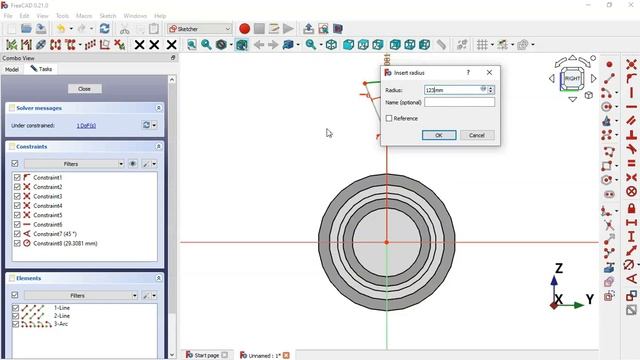Collapse the Constraints section

pos(158,147)
